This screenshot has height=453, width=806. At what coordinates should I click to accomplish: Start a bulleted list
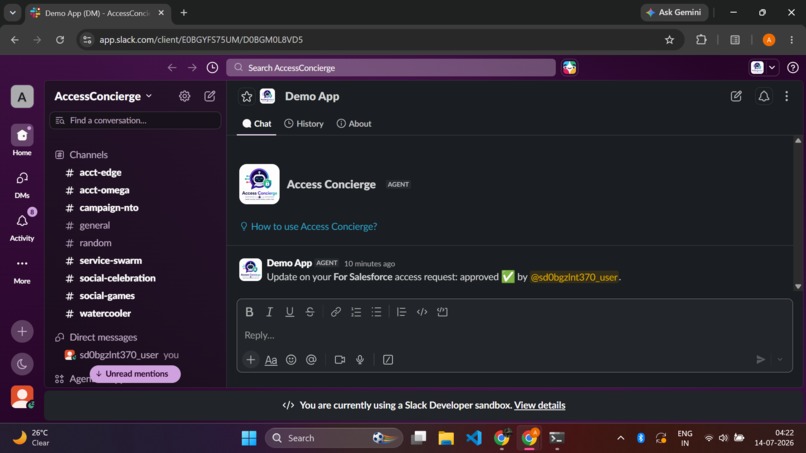[376, 312]
